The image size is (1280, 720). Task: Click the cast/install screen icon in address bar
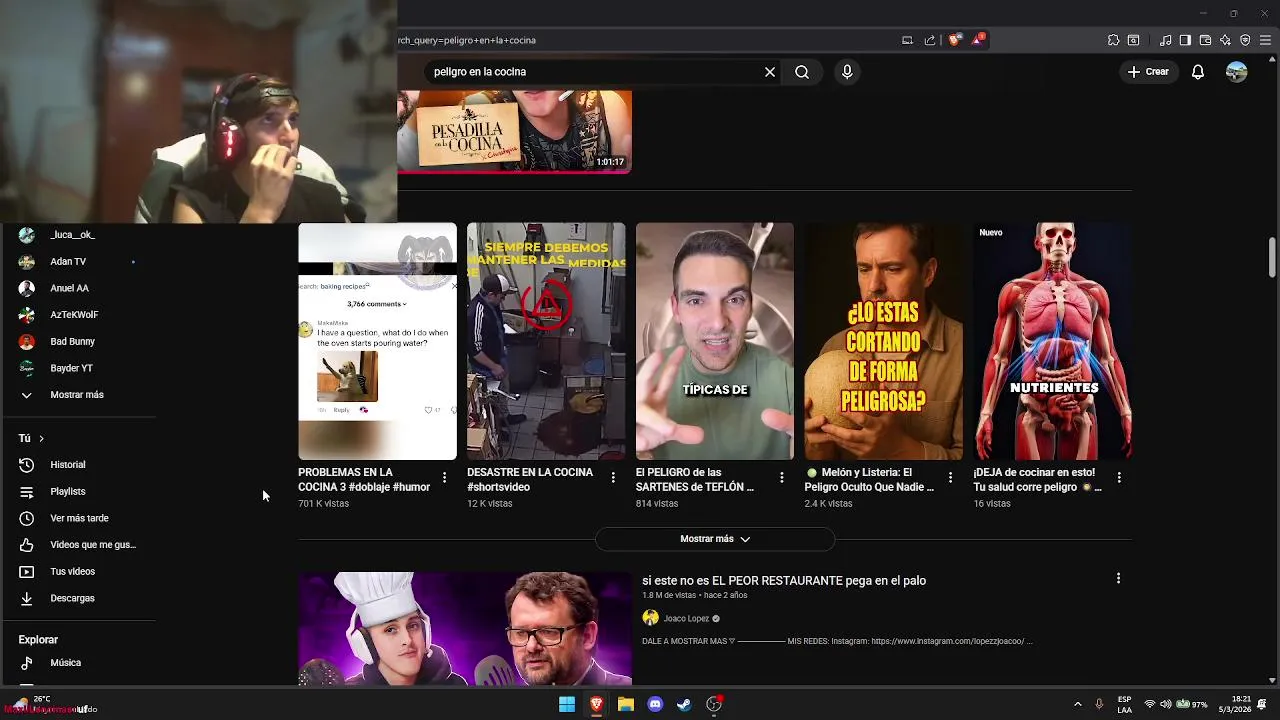pyautogui.click(x=907, y=40)
